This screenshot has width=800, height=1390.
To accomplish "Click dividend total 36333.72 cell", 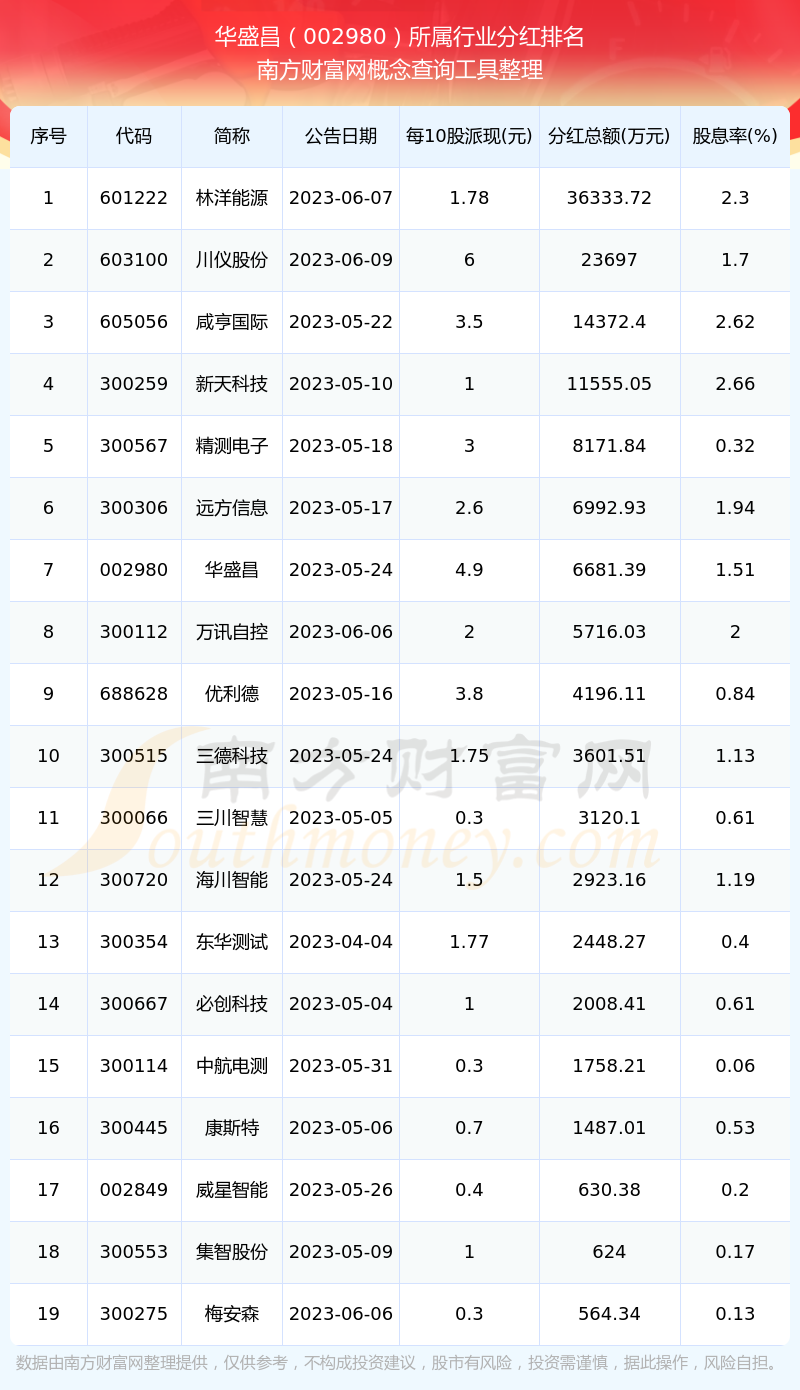I will [x=609, y=198].
